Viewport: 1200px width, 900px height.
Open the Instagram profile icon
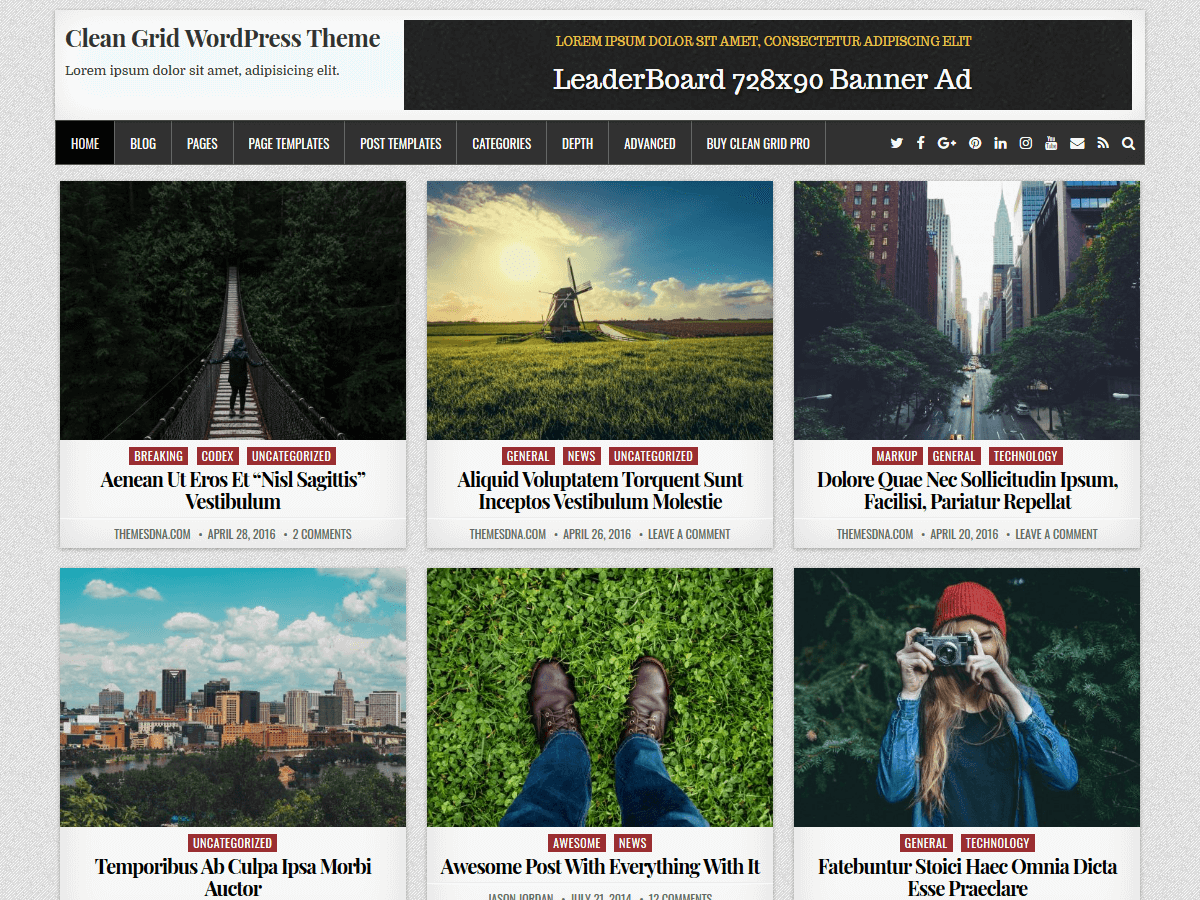click(x=1026, y=143)
